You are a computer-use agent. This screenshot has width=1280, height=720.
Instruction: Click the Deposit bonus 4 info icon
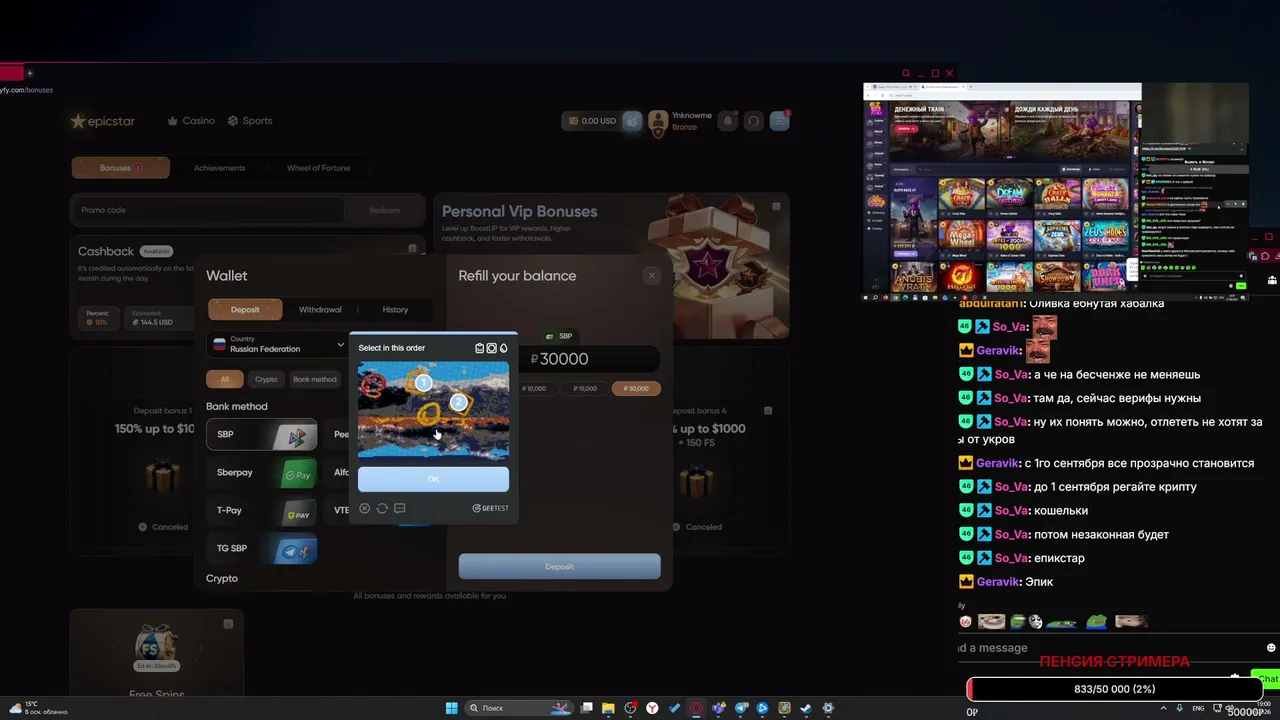[768, 410]
